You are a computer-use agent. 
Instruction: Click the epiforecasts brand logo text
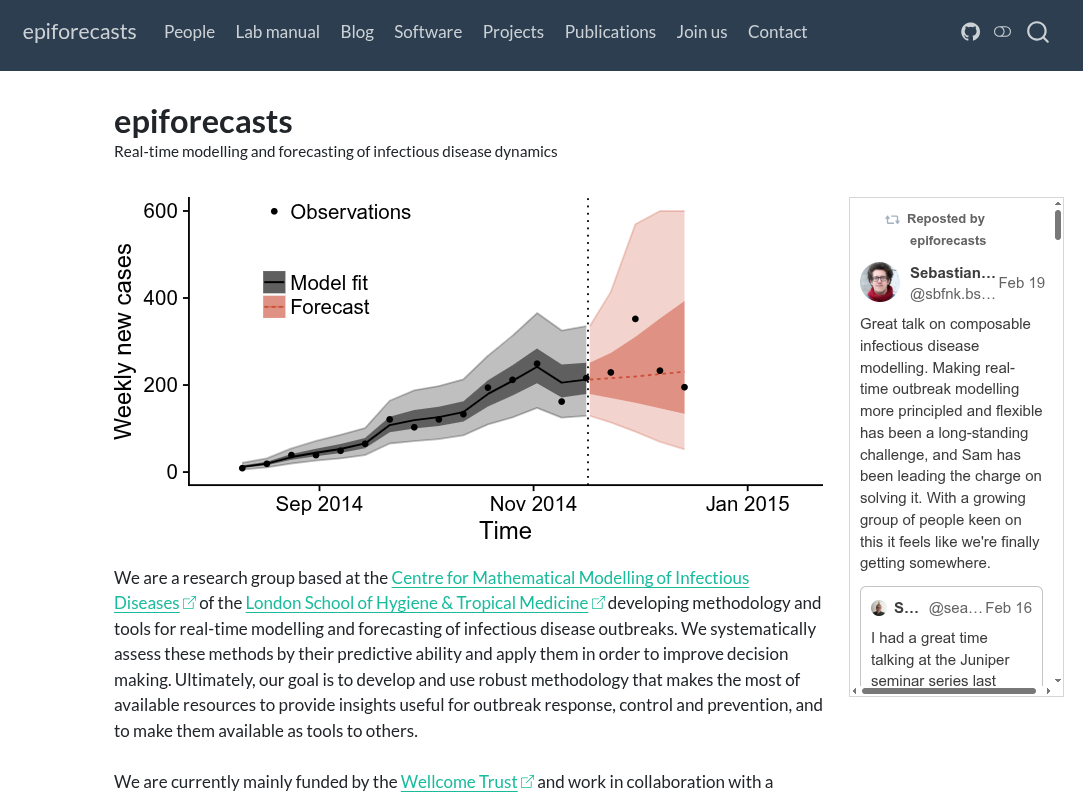coord(79,32)
